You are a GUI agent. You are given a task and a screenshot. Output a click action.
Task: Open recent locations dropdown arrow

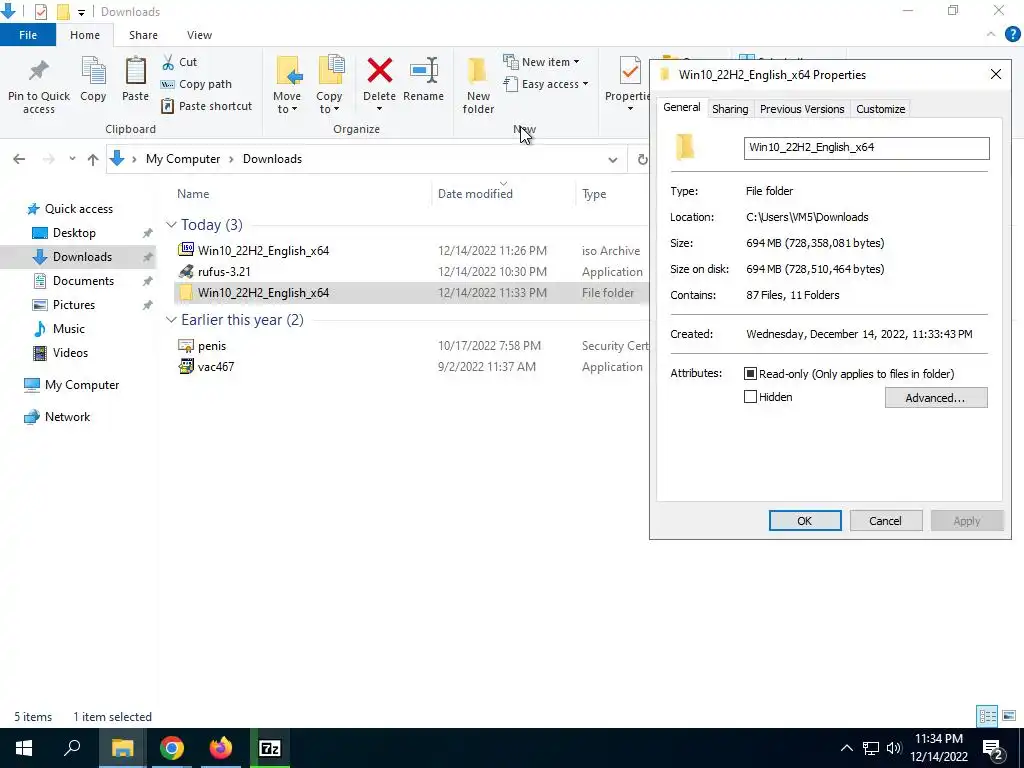72,159
